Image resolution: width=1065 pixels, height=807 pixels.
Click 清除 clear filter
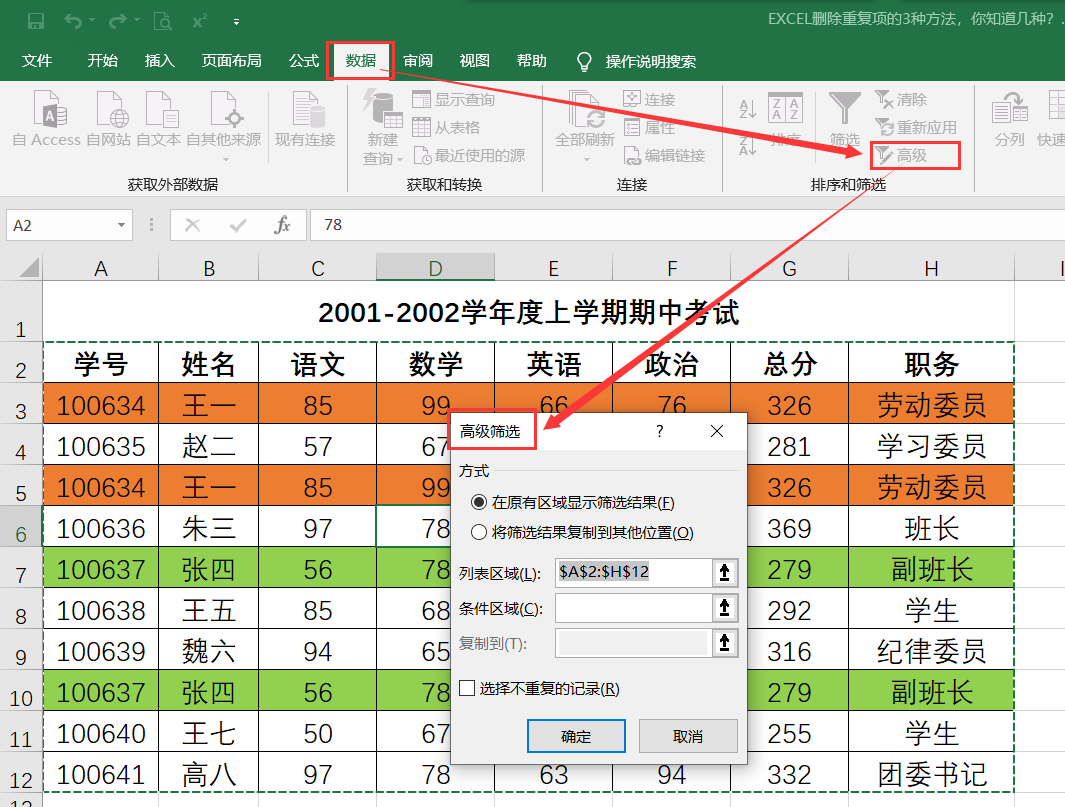901,100
